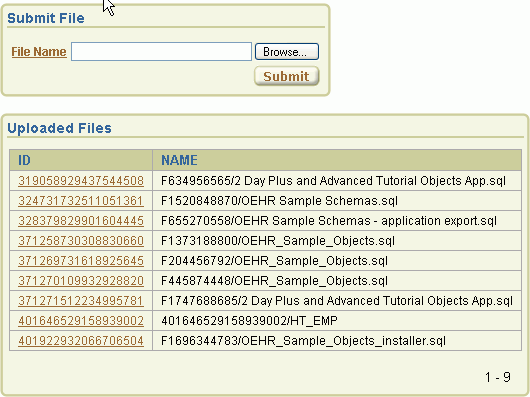The height and width of the screenshot is (397, 530).
Task: Open file ID 371271512234995781
Action: click(x=81, y=300)
